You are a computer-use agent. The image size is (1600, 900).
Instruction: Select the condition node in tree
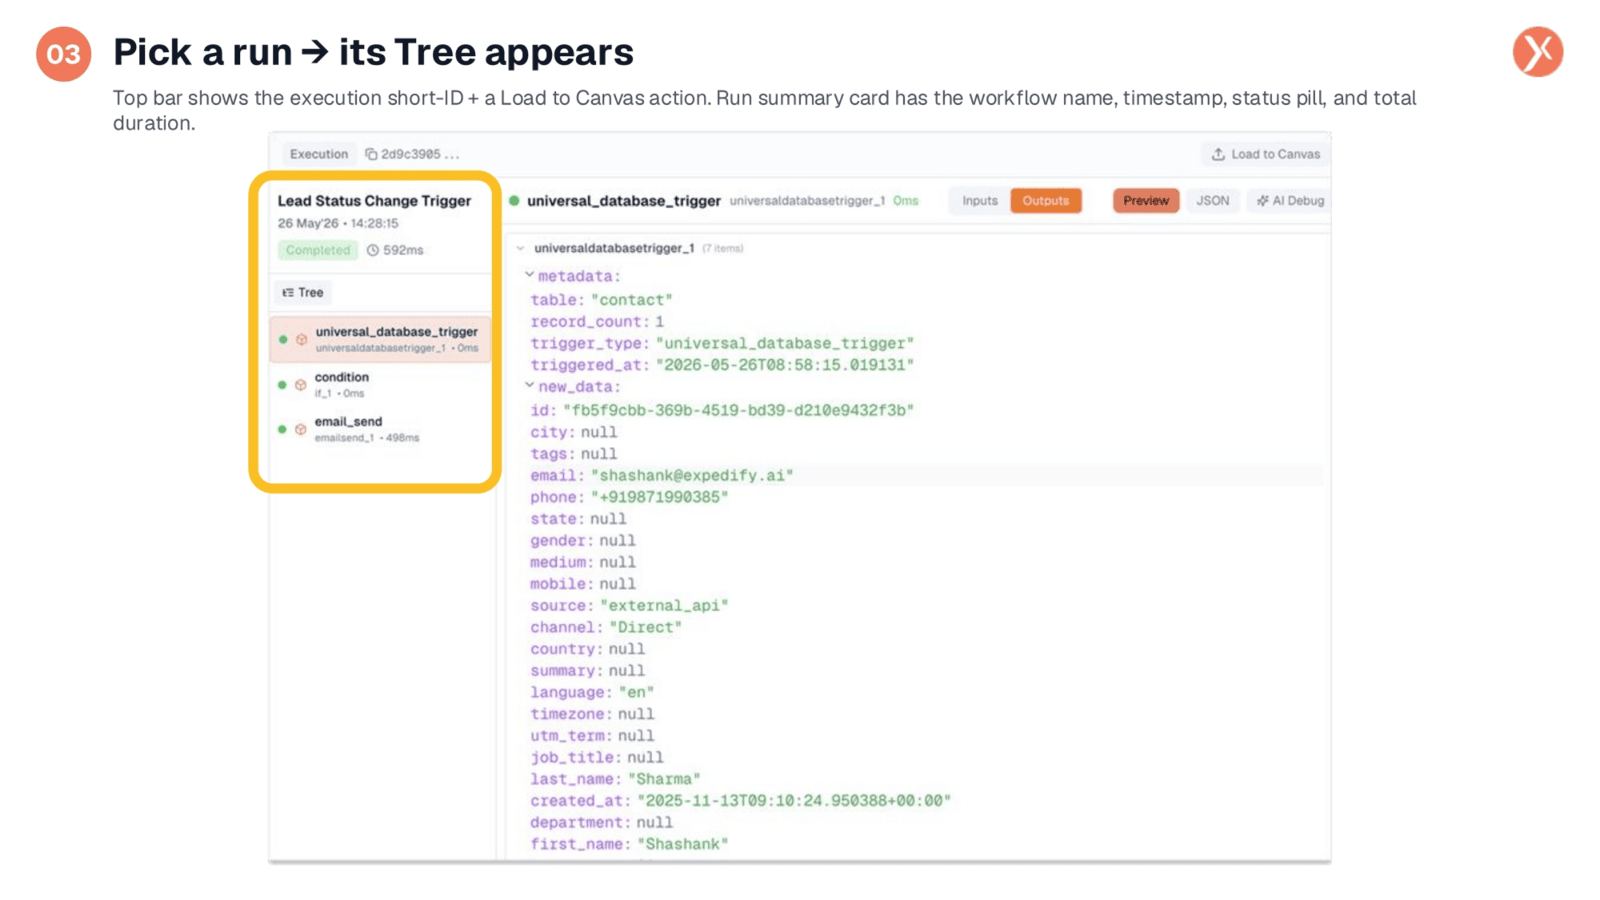[381, 385]
